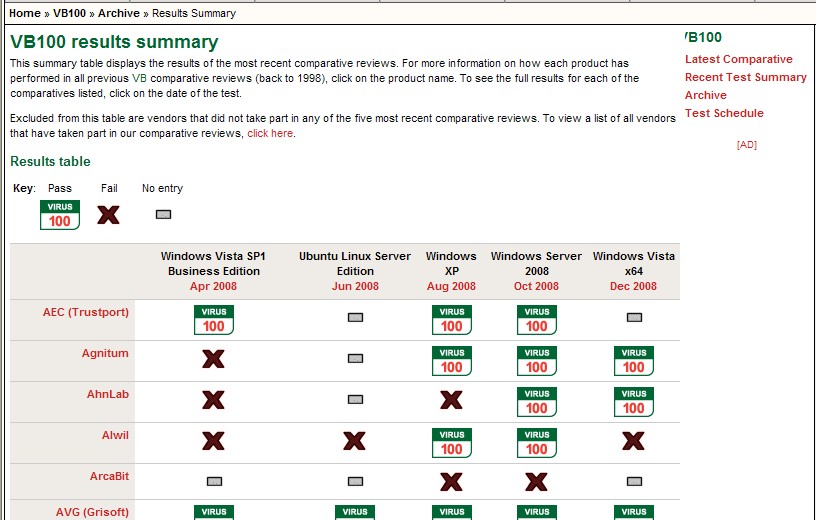Open the ArcaBit product page
Screen dimensions: 816x520
pos(109,476)
